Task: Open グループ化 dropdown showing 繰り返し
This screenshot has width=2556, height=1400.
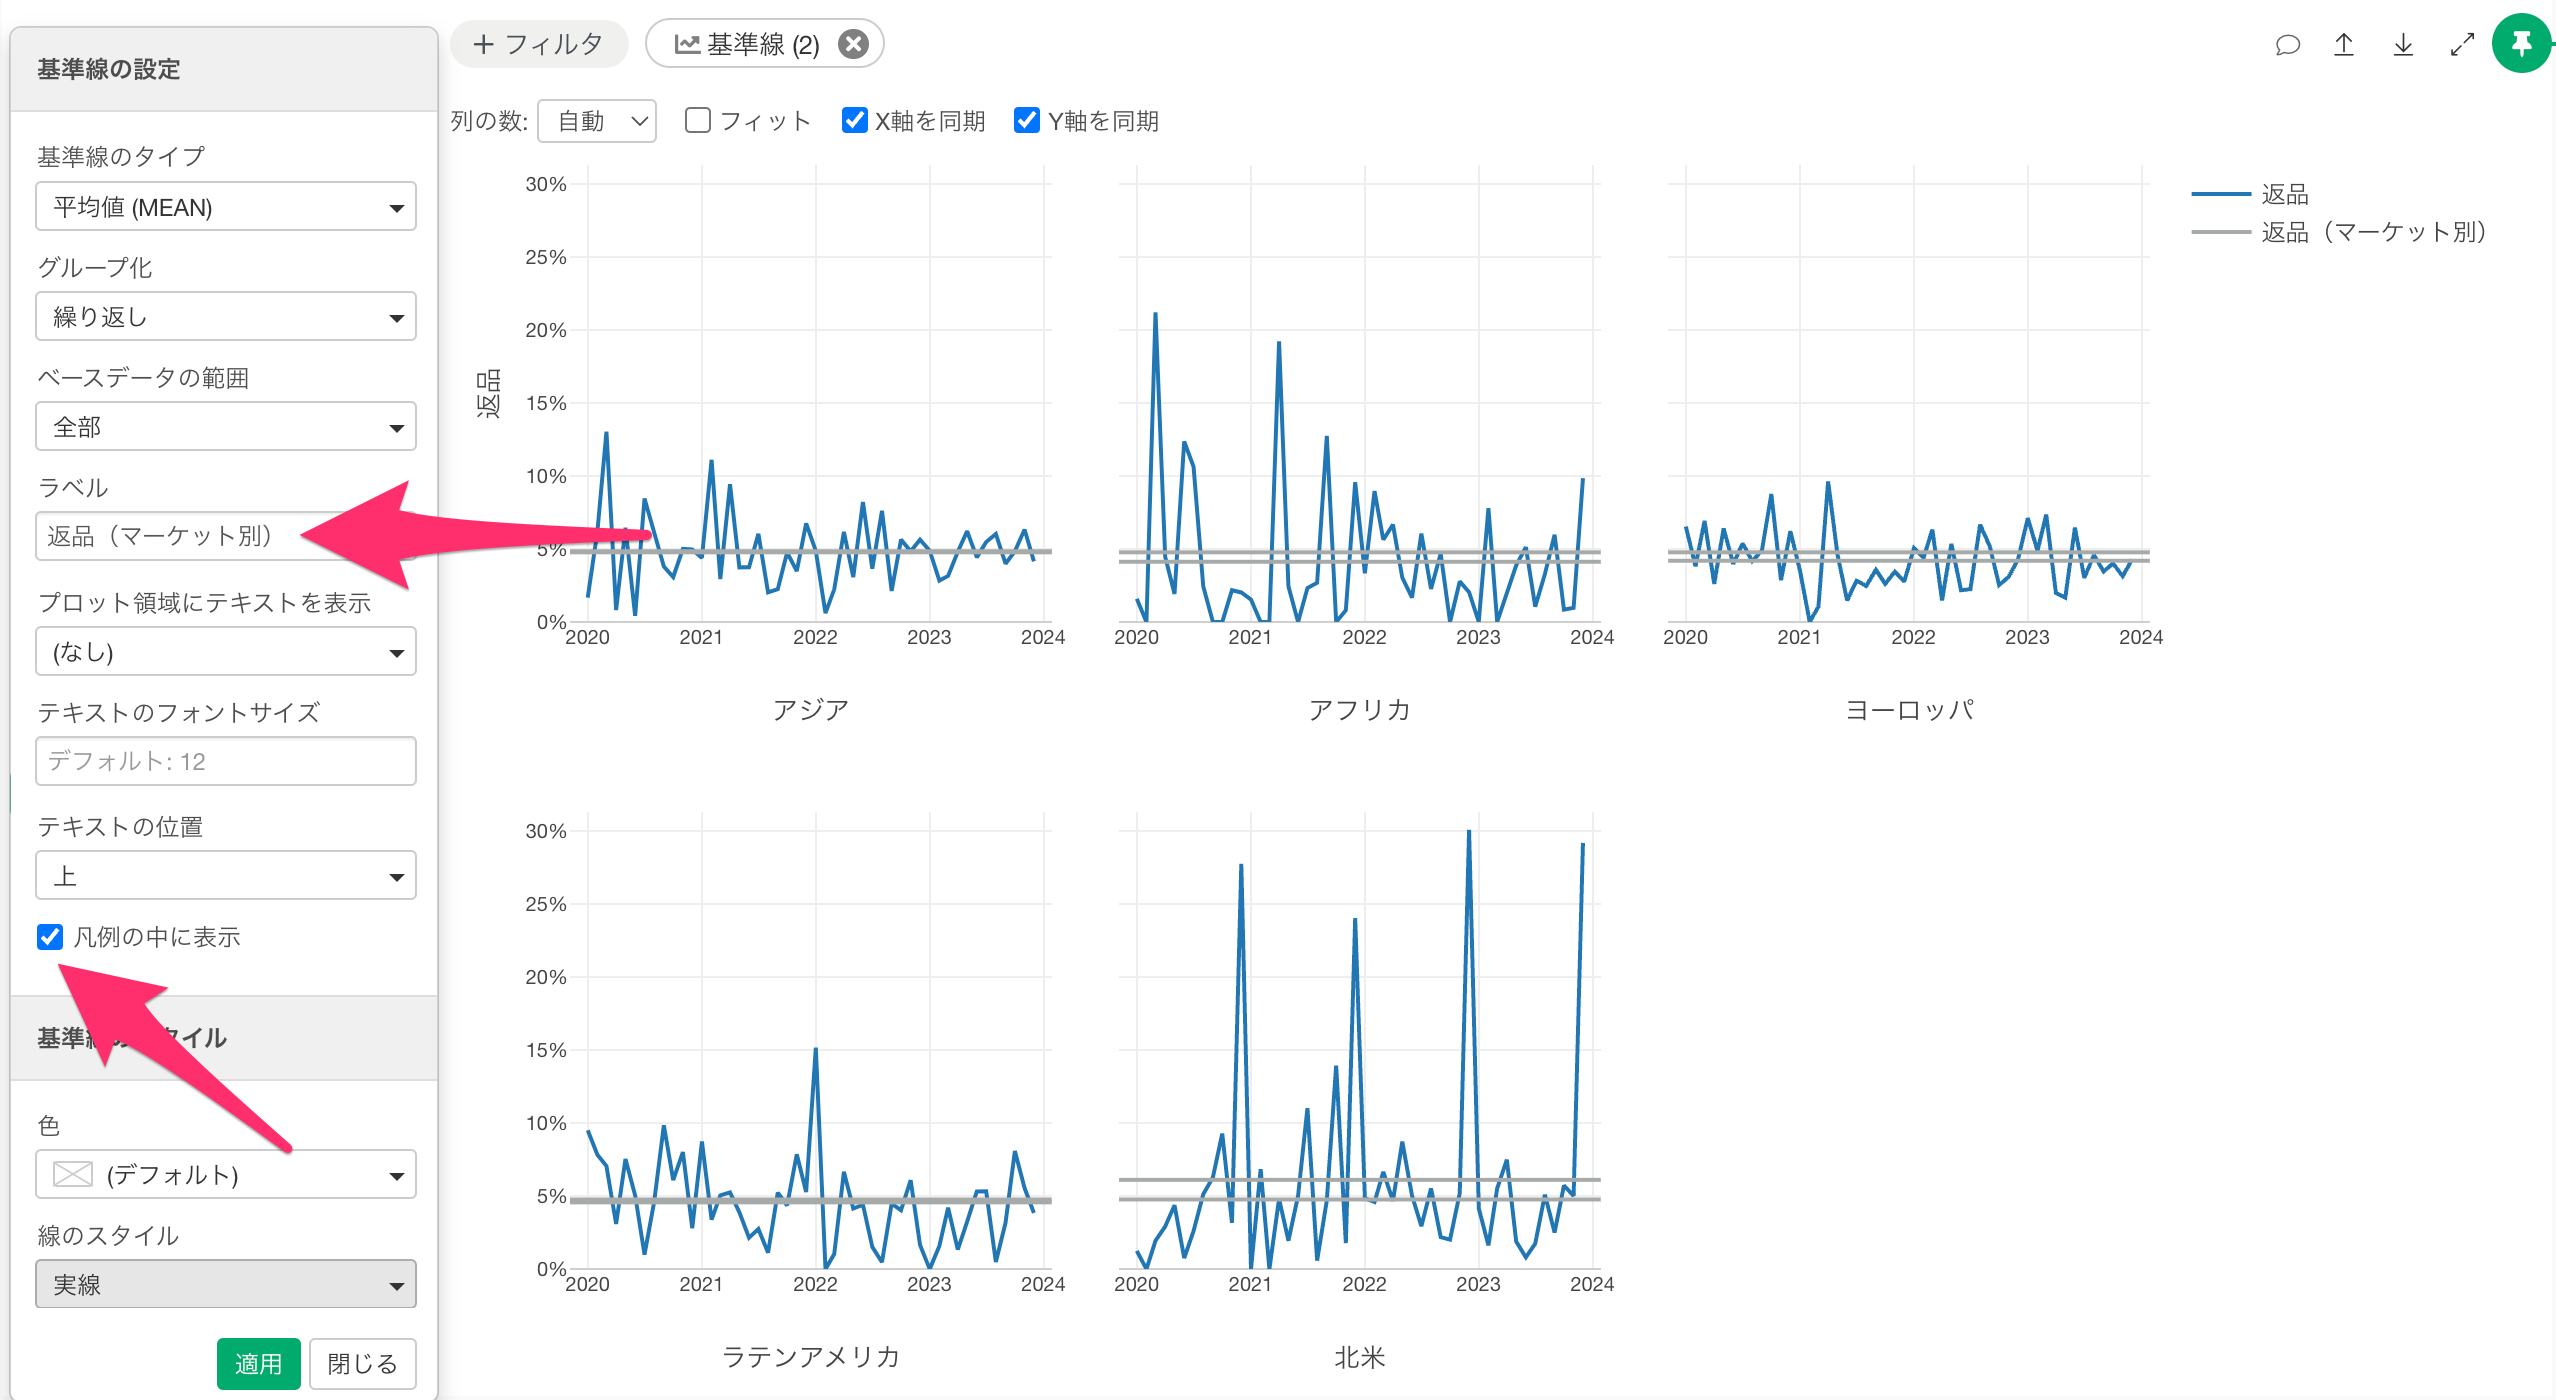Action: click(226, 317)
